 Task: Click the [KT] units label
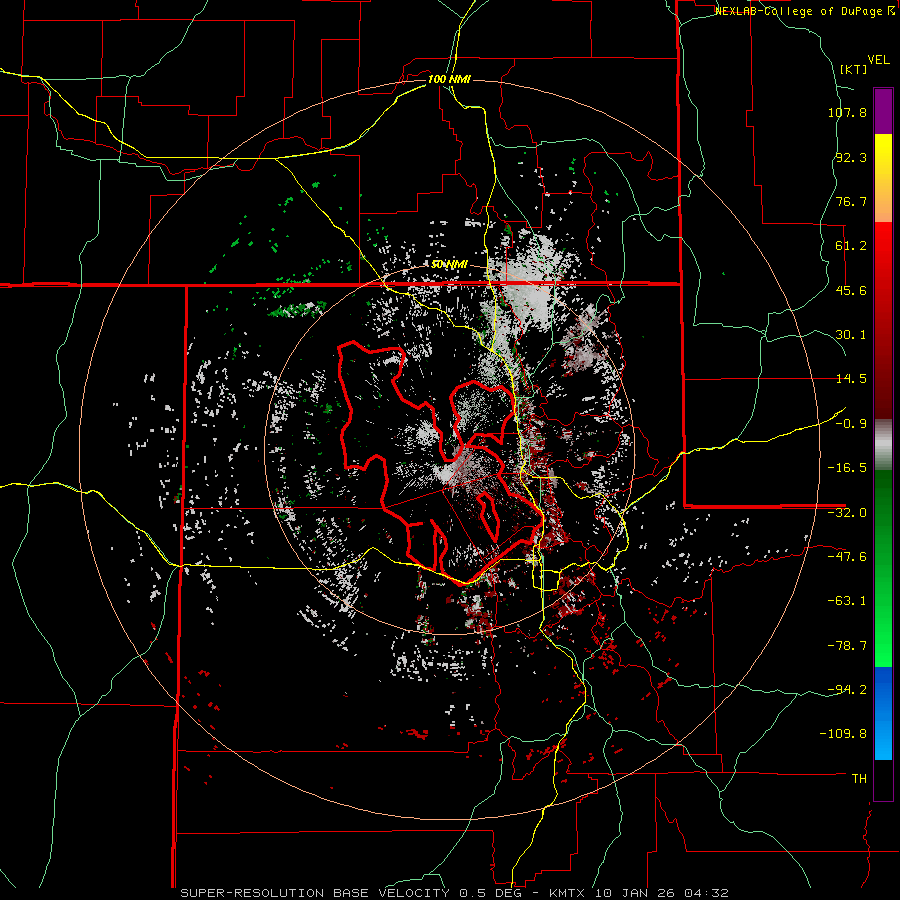point(854,69)
